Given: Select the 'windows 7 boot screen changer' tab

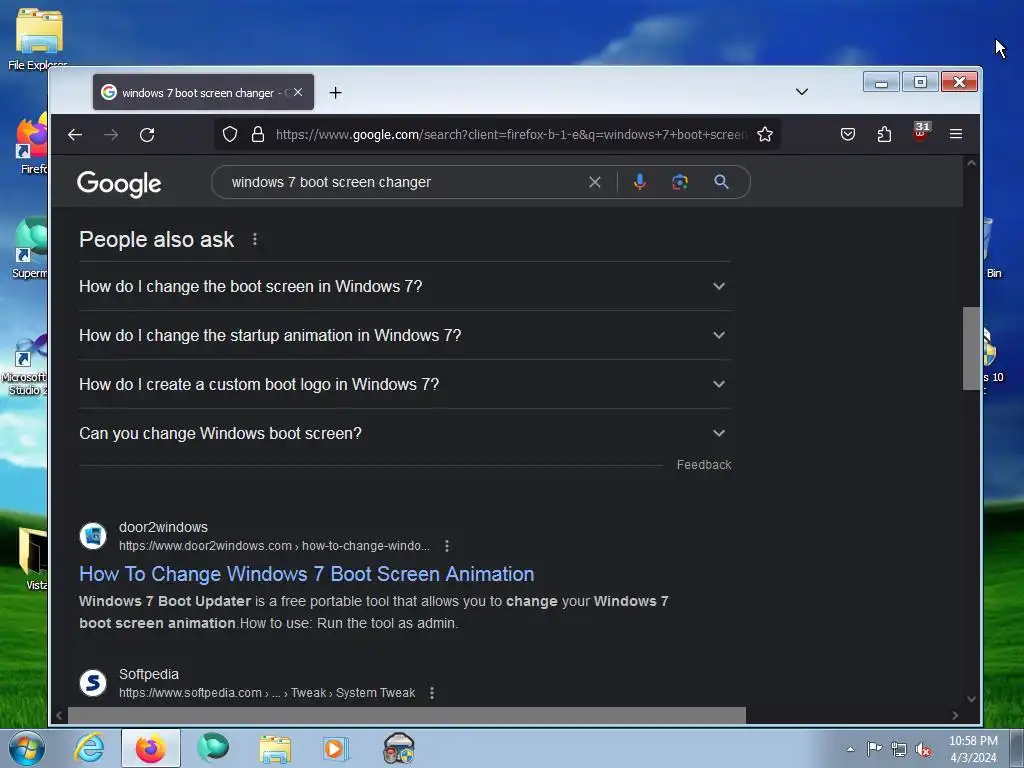Looking at the screenshot, I should 203,92.
